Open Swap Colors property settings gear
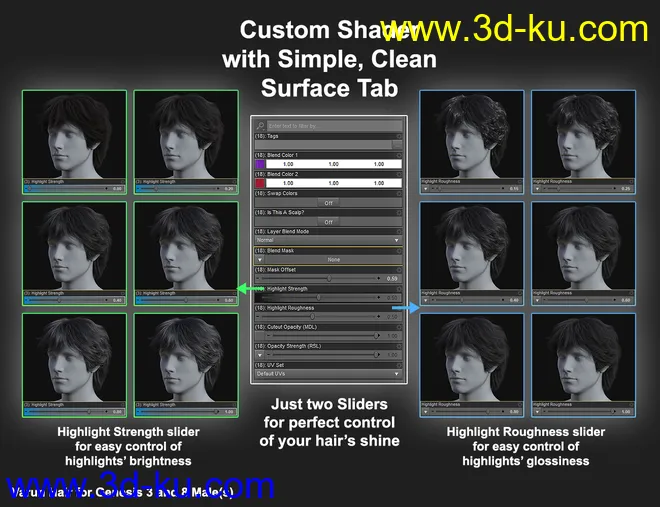 pos(399,194)
